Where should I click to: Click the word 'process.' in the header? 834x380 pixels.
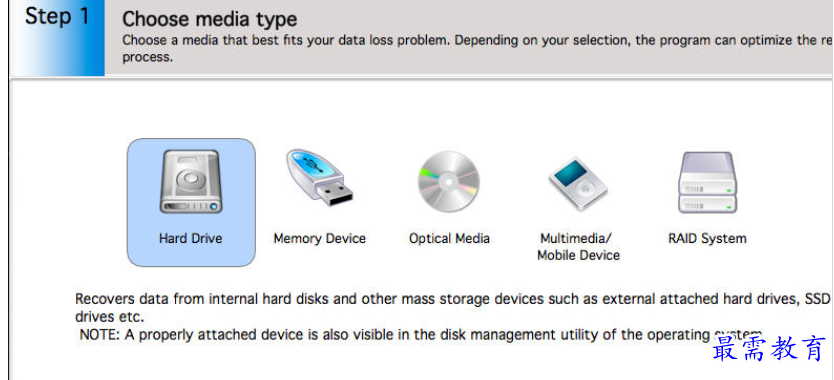coord(148,57)
